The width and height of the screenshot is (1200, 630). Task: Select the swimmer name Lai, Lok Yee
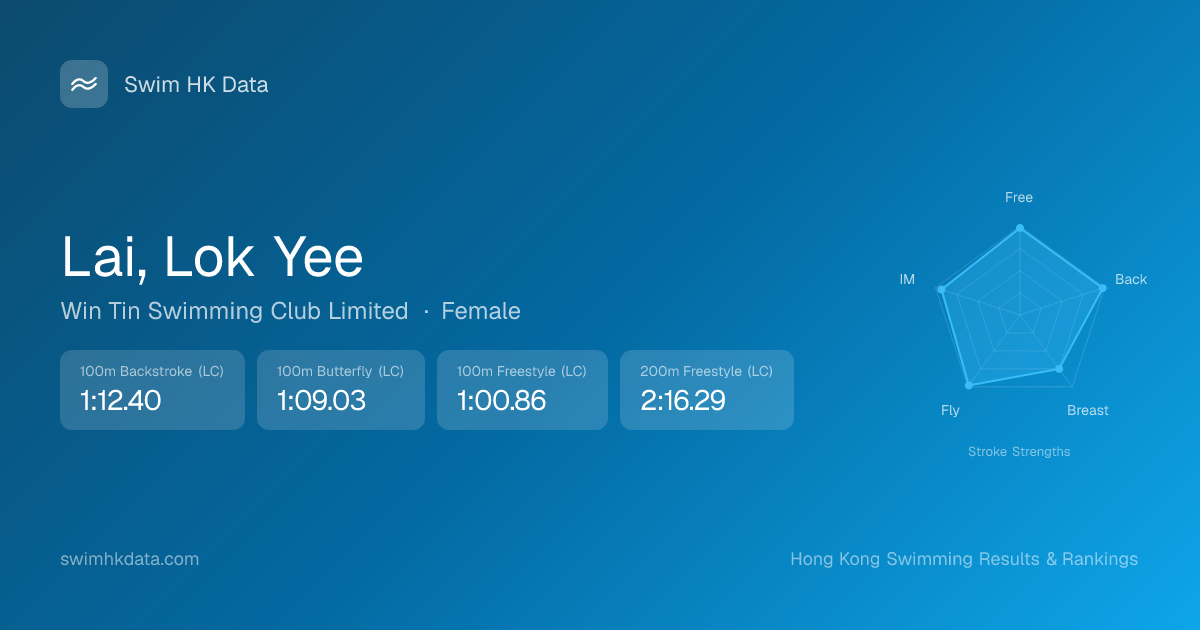point(212,258)
